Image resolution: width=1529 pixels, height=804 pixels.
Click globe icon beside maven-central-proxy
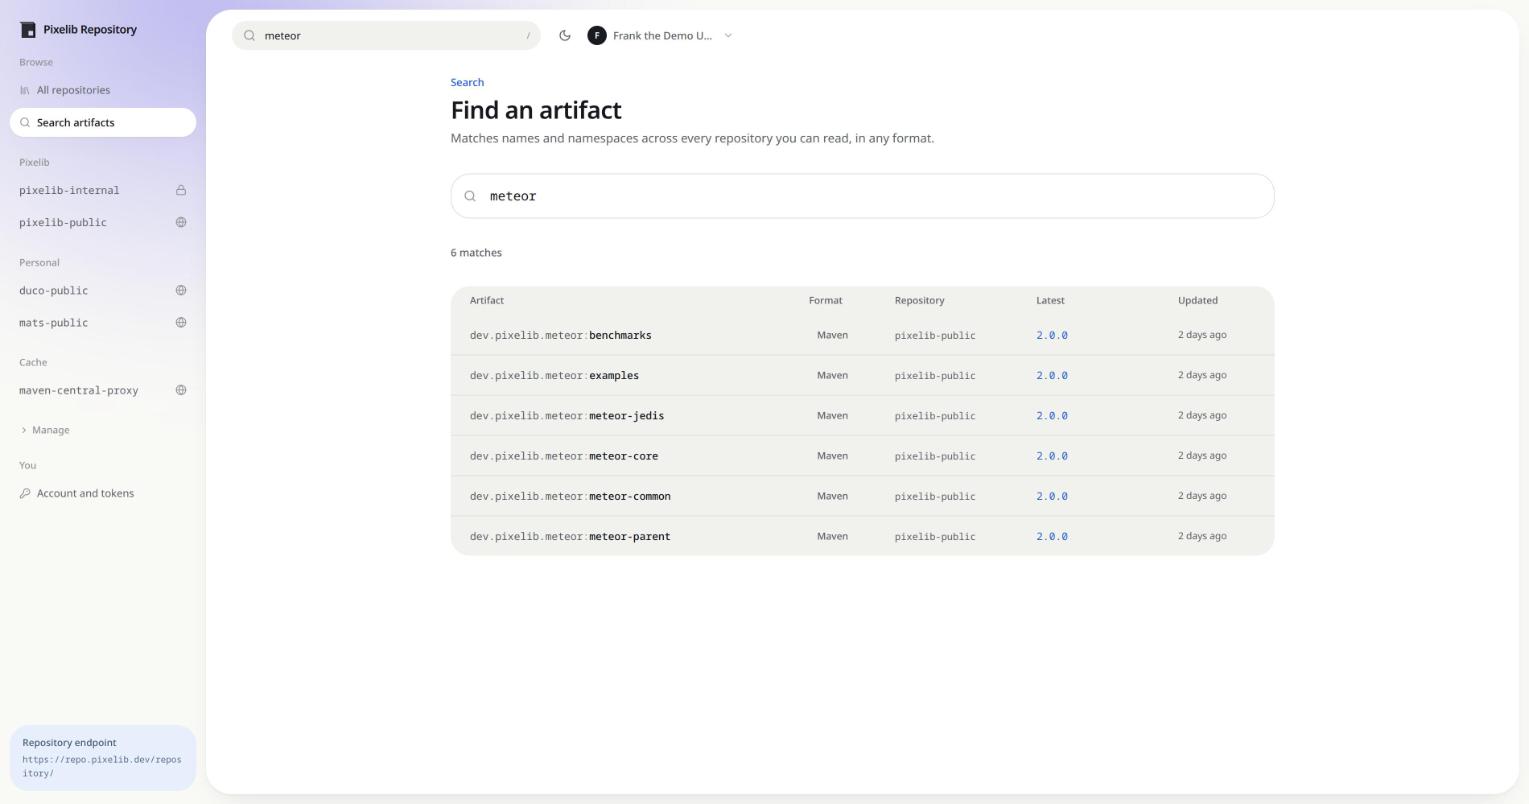pyautogui.click(x=181, y=390)
